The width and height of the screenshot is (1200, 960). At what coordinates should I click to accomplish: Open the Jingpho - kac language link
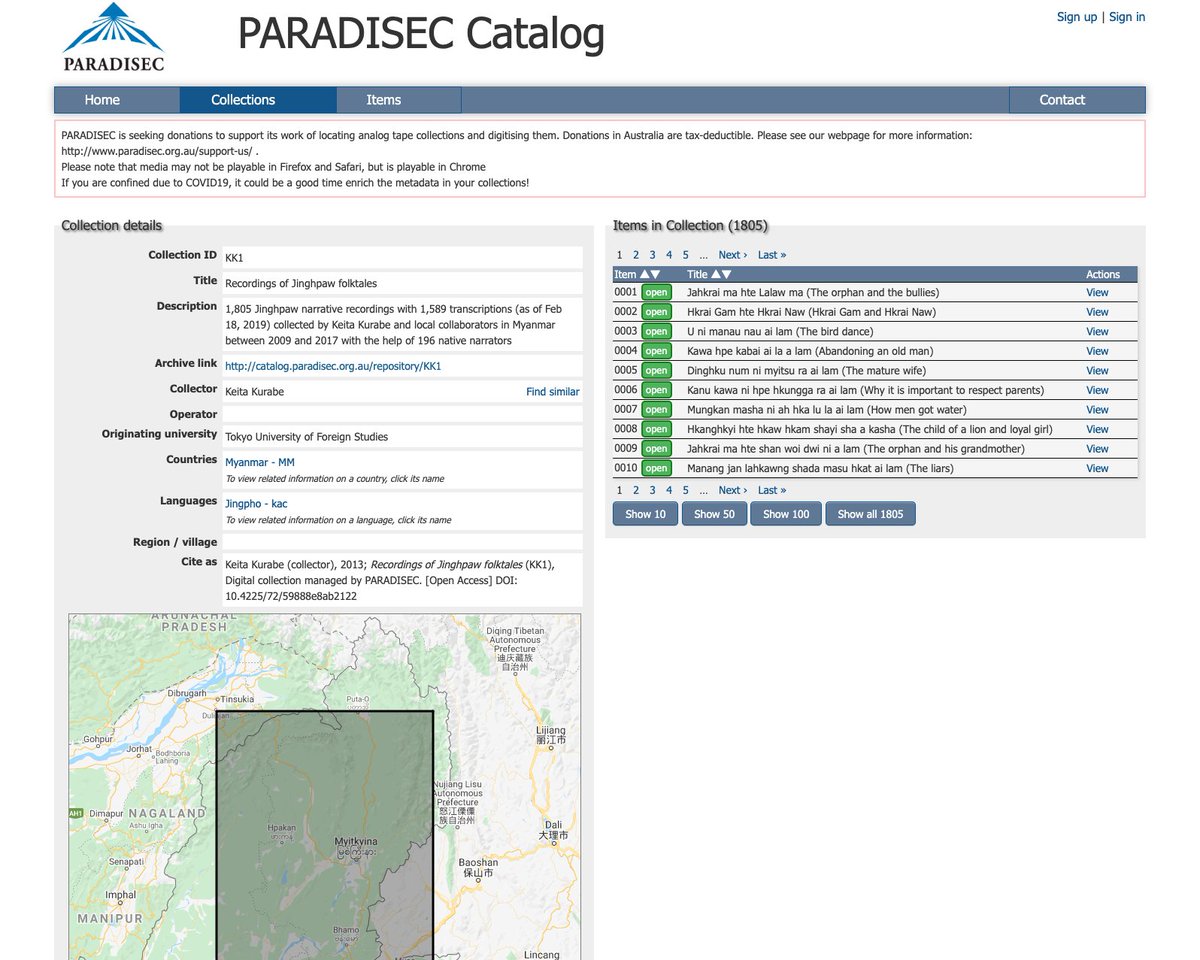(x=256, y=504)
